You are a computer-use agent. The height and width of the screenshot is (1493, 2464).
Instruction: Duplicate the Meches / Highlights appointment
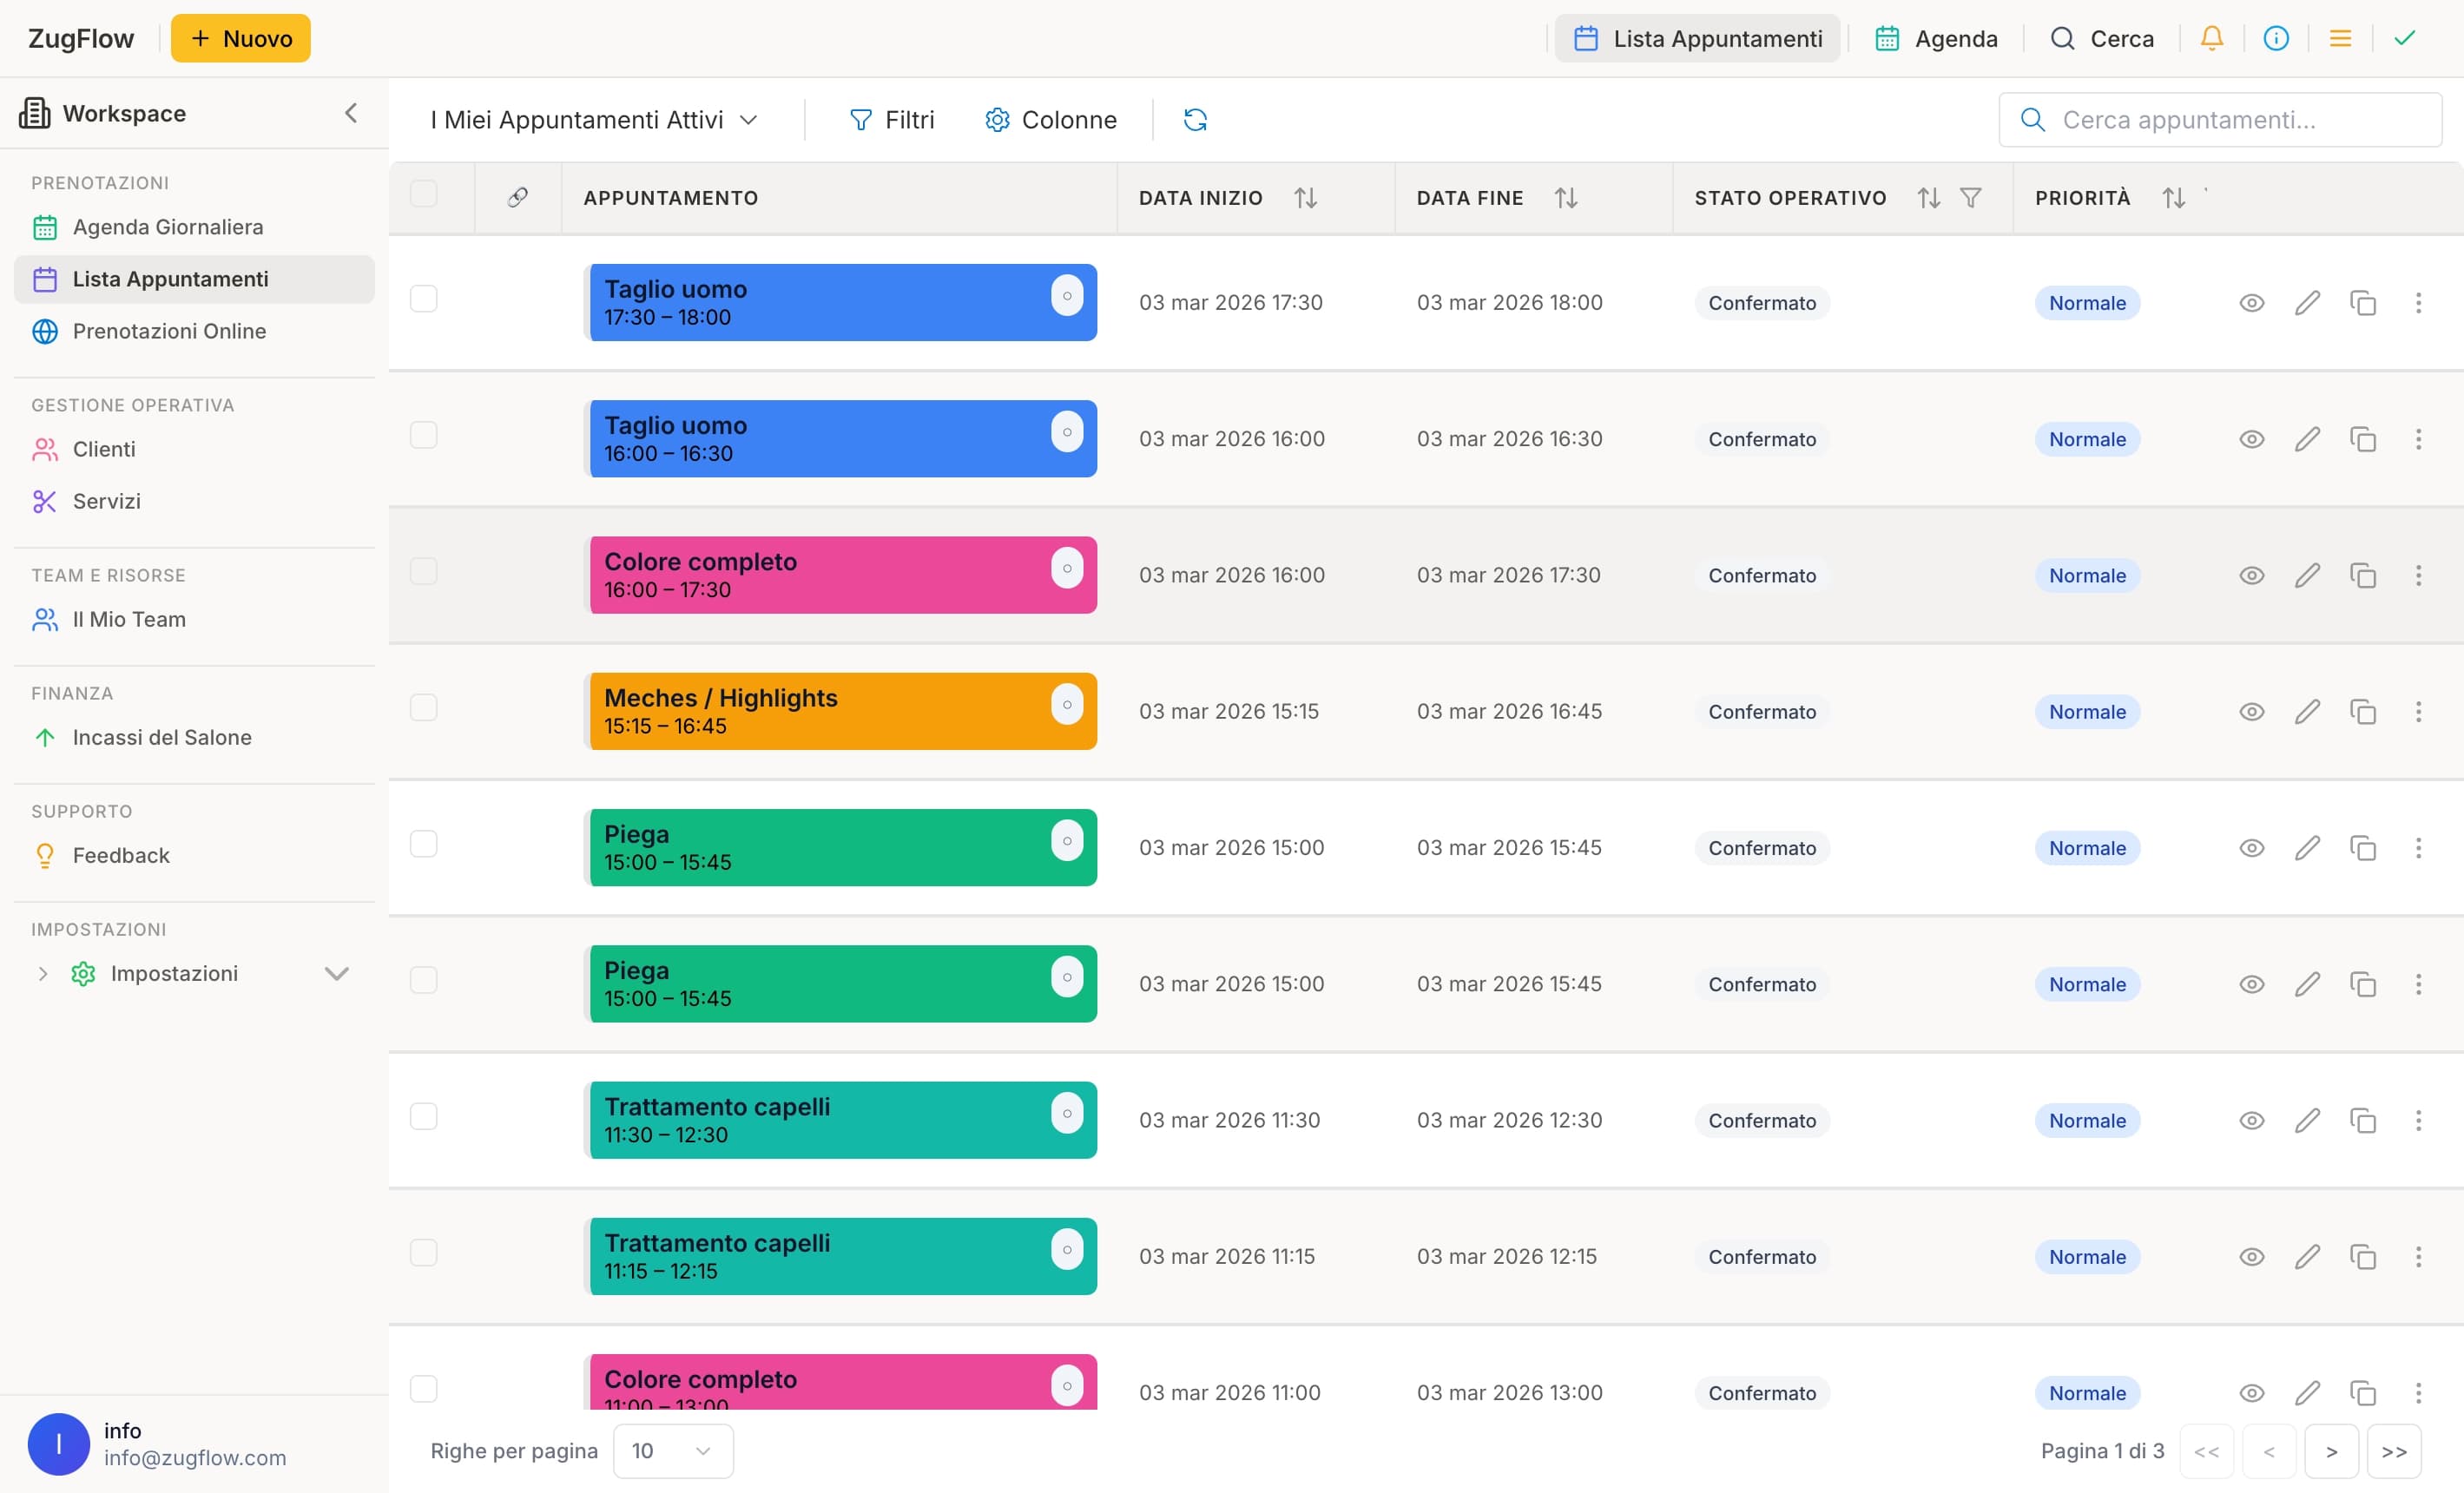[x=2362, y=712]
